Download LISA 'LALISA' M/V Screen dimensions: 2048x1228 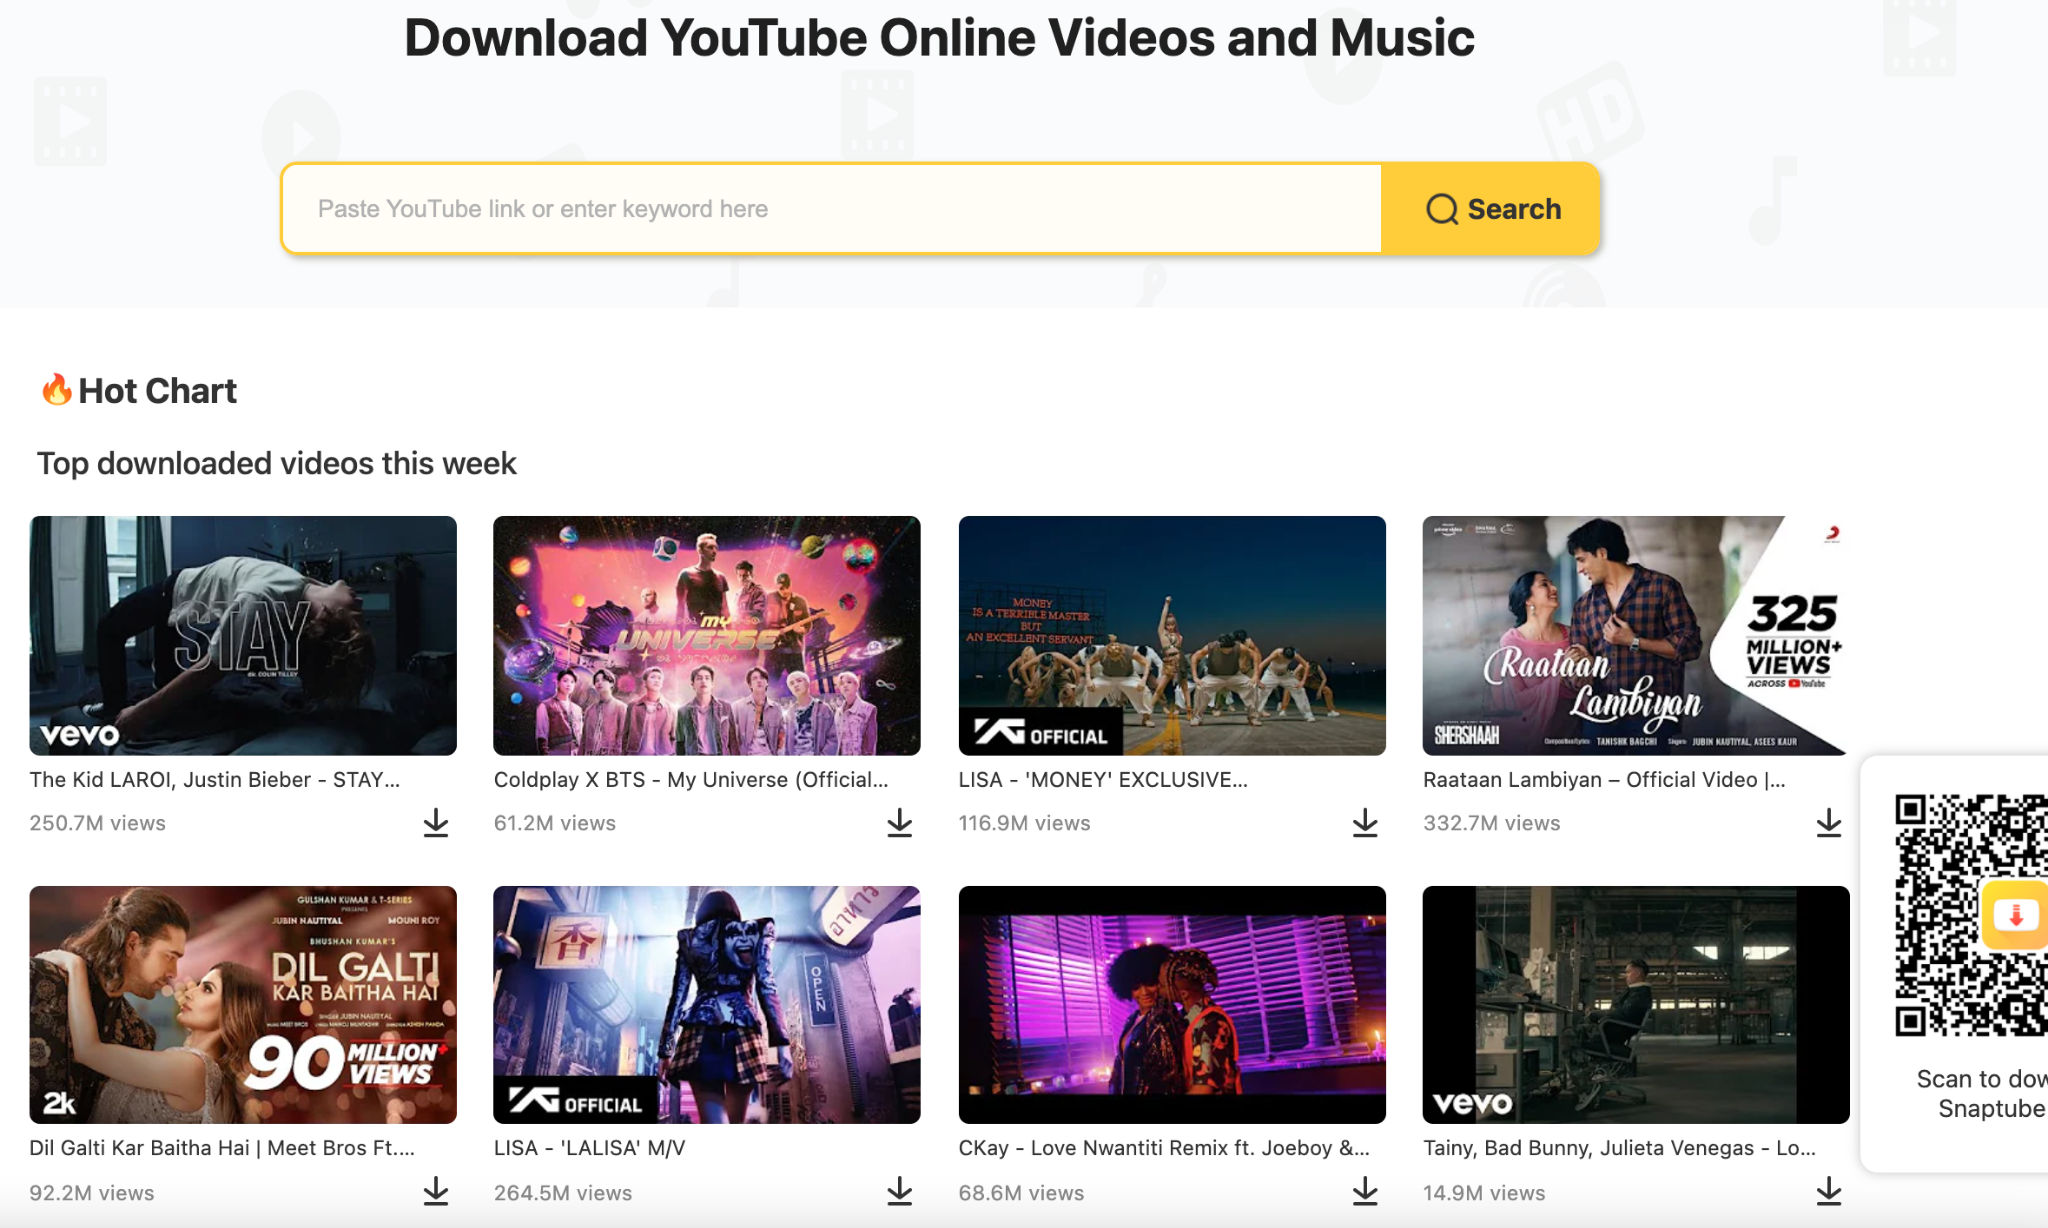(x=899, y=1191)
